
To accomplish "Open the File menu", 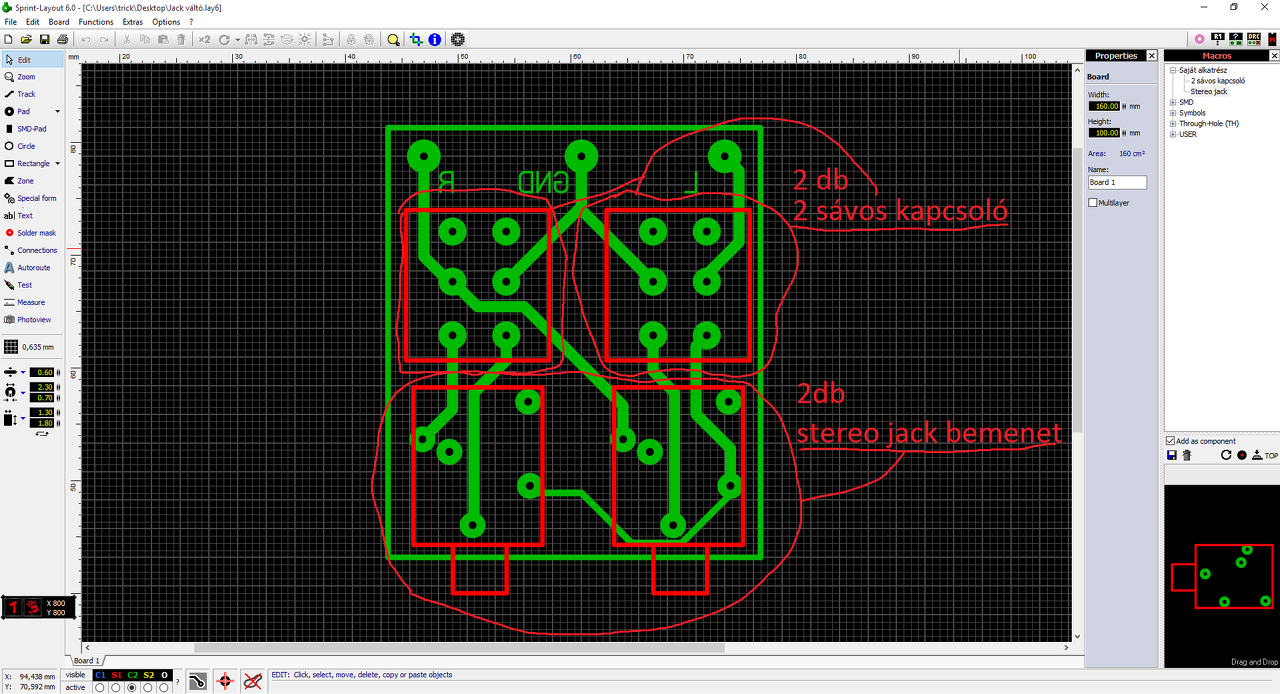I will (10, 22).
